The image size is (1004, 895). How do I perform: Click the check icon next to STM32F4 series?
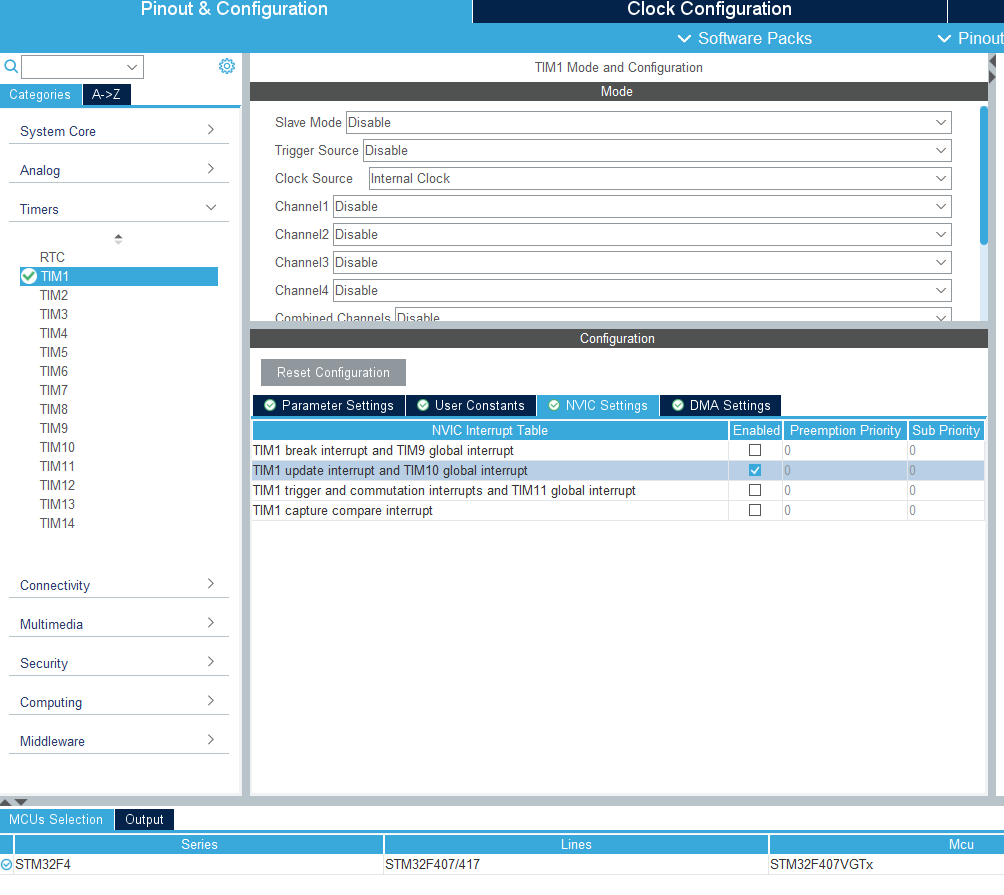6,864
